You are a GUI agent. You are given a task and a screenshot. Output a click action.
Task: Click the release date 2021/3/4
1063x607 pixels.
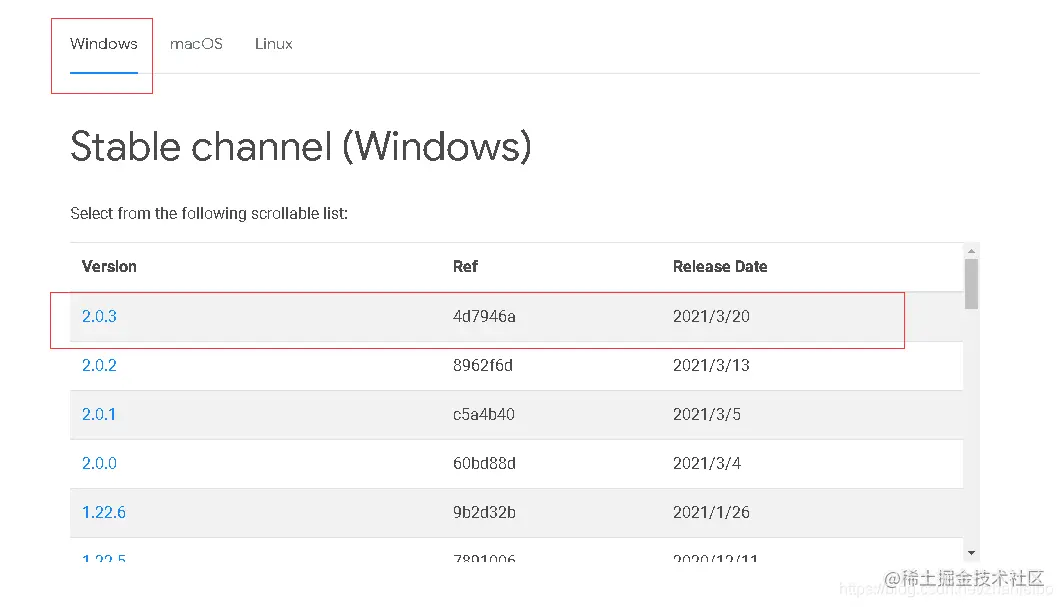(707, 463)
